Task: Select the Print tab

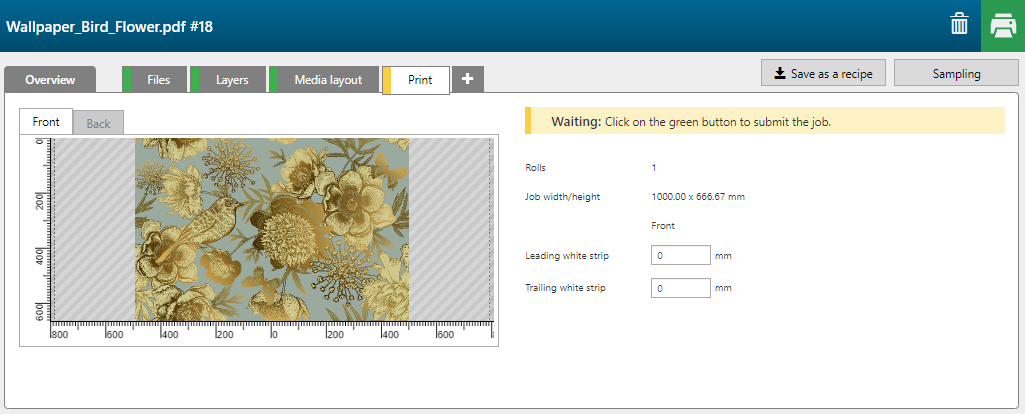Action: (x=419, y=79)
